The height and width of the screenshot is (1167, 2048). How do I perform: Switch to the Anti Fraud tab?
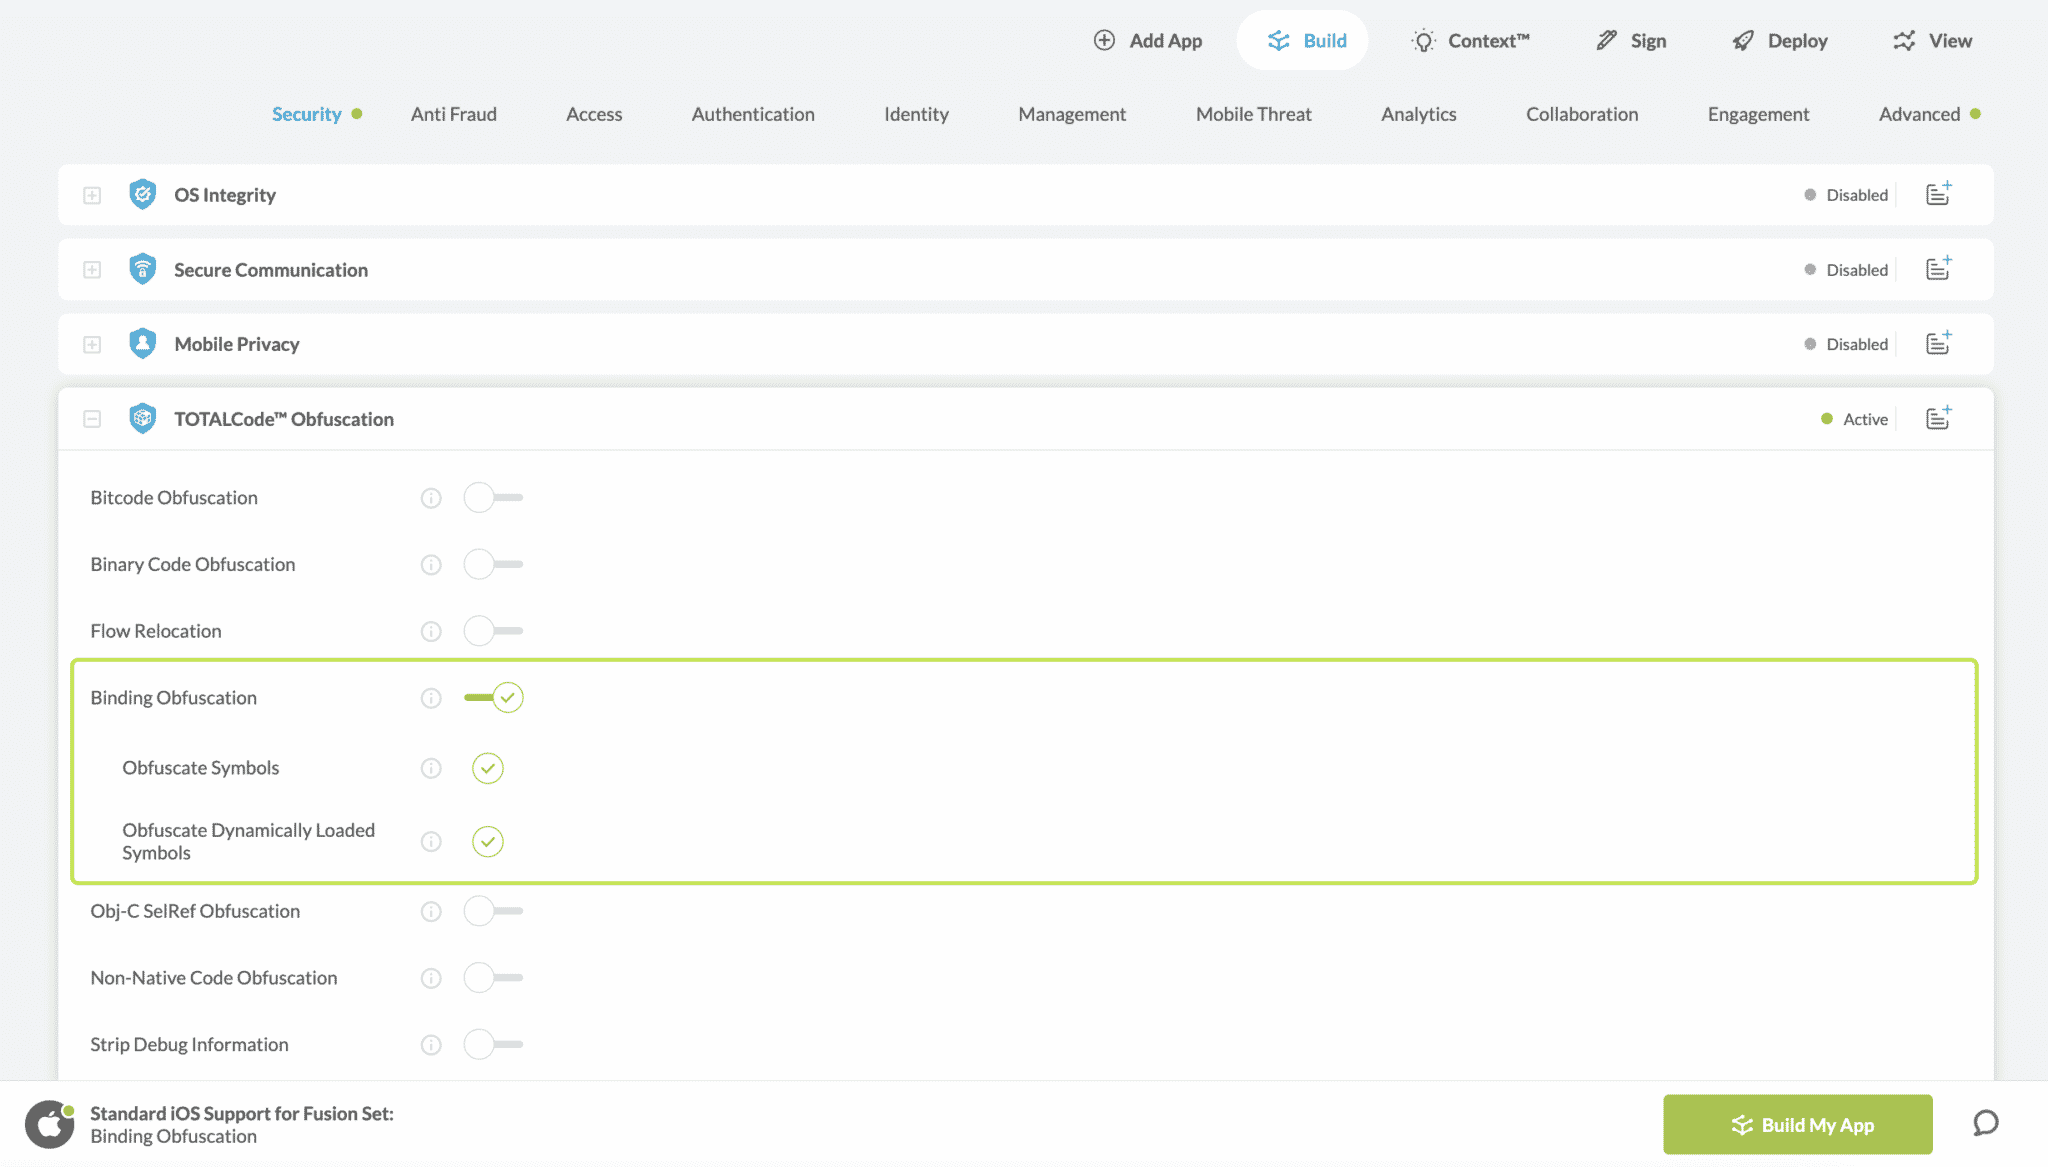[453, 114]
